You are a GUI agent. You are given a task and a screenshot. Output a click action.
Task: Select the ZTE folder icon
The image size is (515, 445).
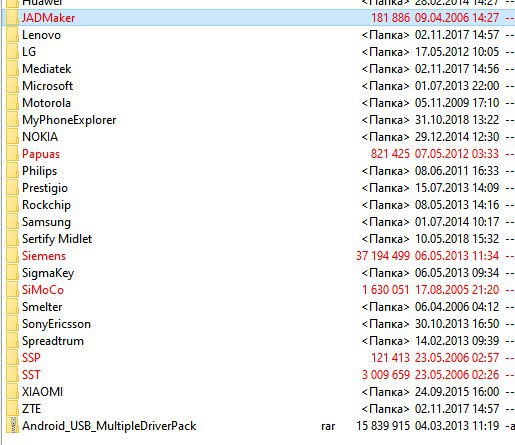click(x=12, y=409)
